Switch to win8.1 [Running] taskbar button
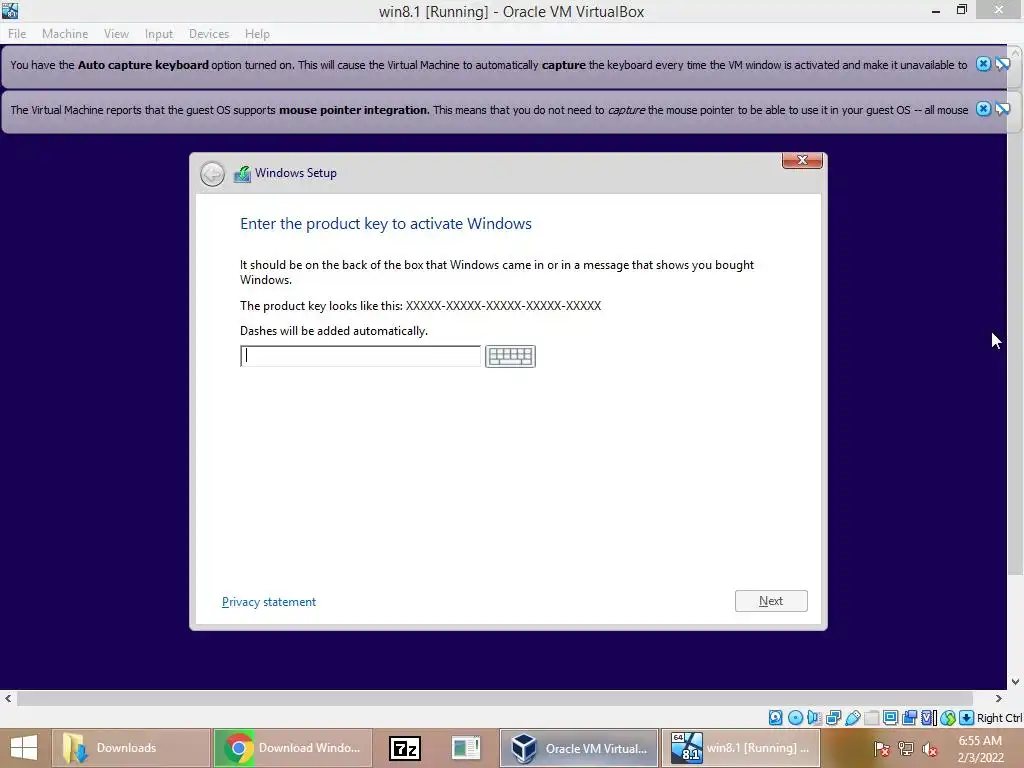1024x768 pixels. pos(741,748)
